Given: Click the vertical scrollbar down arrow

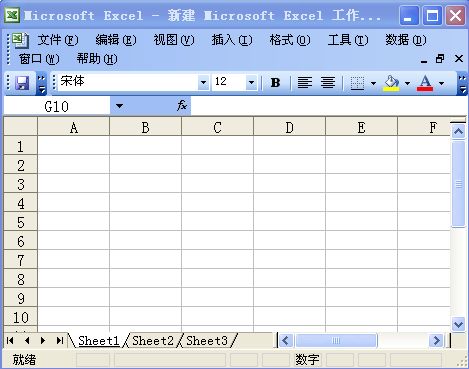Looking at the screenshot, I should click(x=459, y=324).
